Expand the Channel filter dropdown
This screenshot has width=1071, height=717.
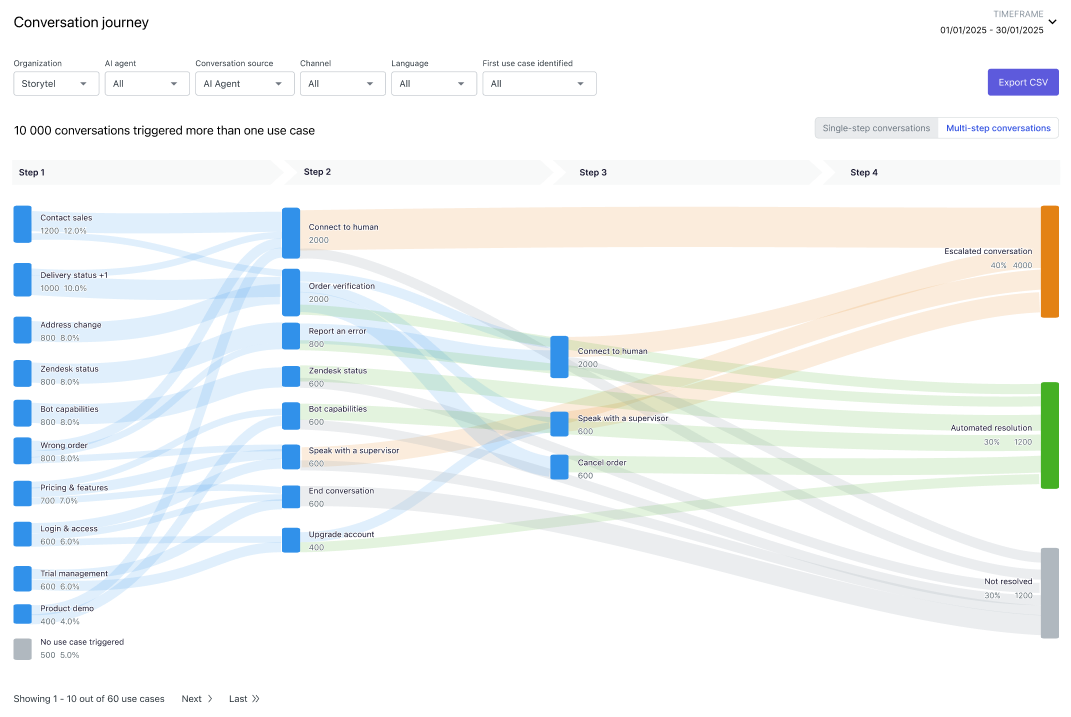pos(342,84)
